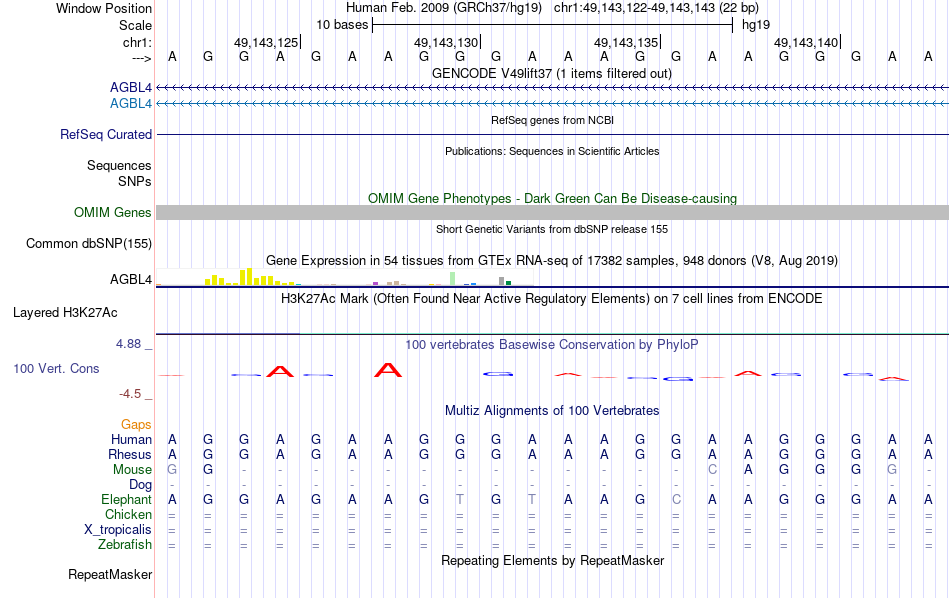The width and height of the screenshot is (950, 598).
Task: Select the "Chicken" alignment row label
Action: tap(128, 514)
